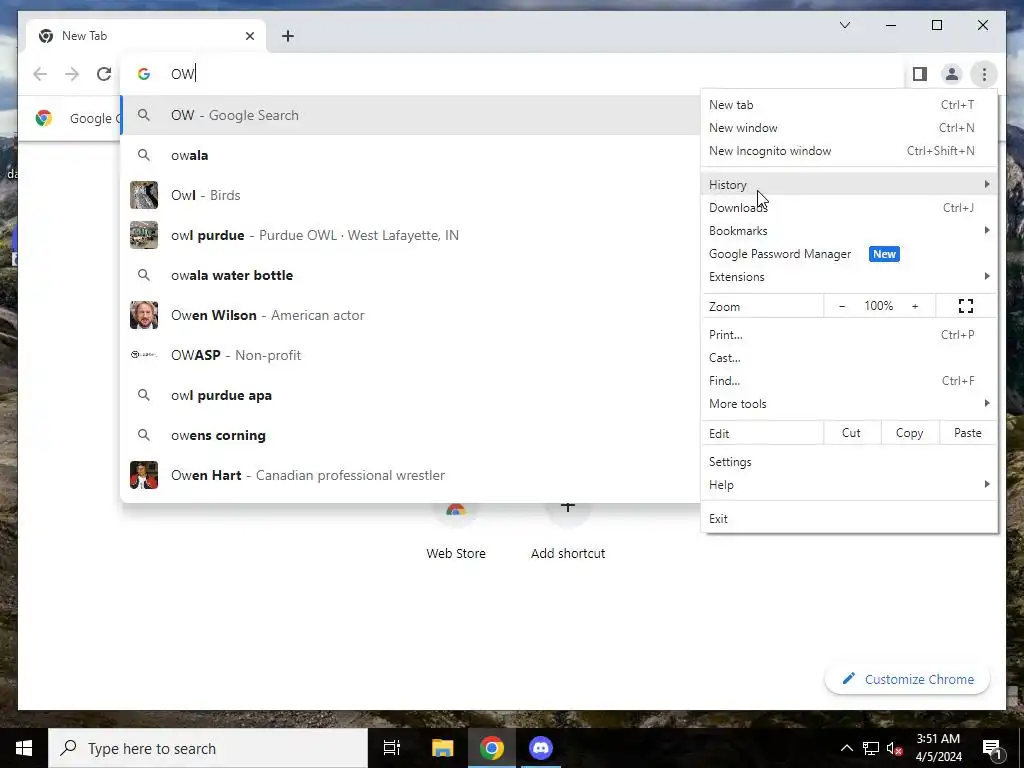The height and width of the screenshot is (768, 1024).
Task: Open Downloads from the menu
Action: click(x=849, y=208)
